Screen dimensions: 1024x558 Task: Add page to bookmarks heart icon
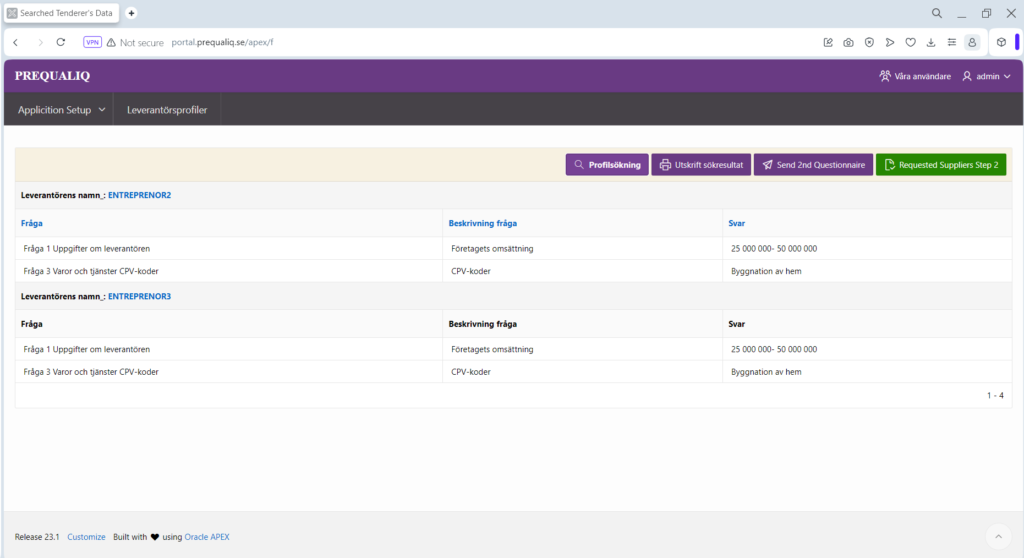pos(910,42)
